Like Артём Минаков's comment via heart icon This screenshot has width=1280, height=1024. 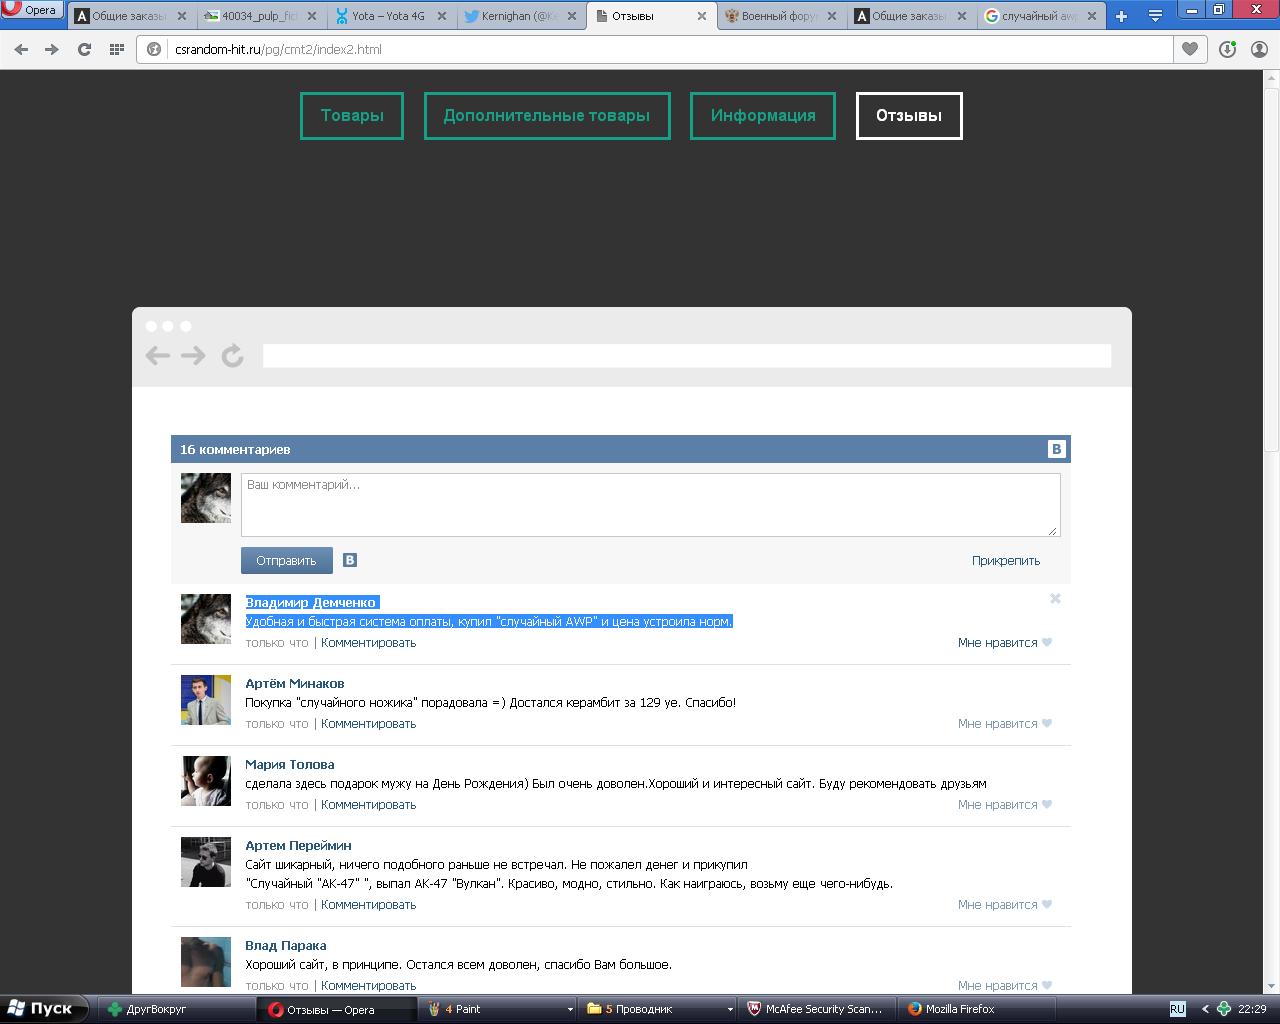pyautogui.click(x=1047, y=724)
